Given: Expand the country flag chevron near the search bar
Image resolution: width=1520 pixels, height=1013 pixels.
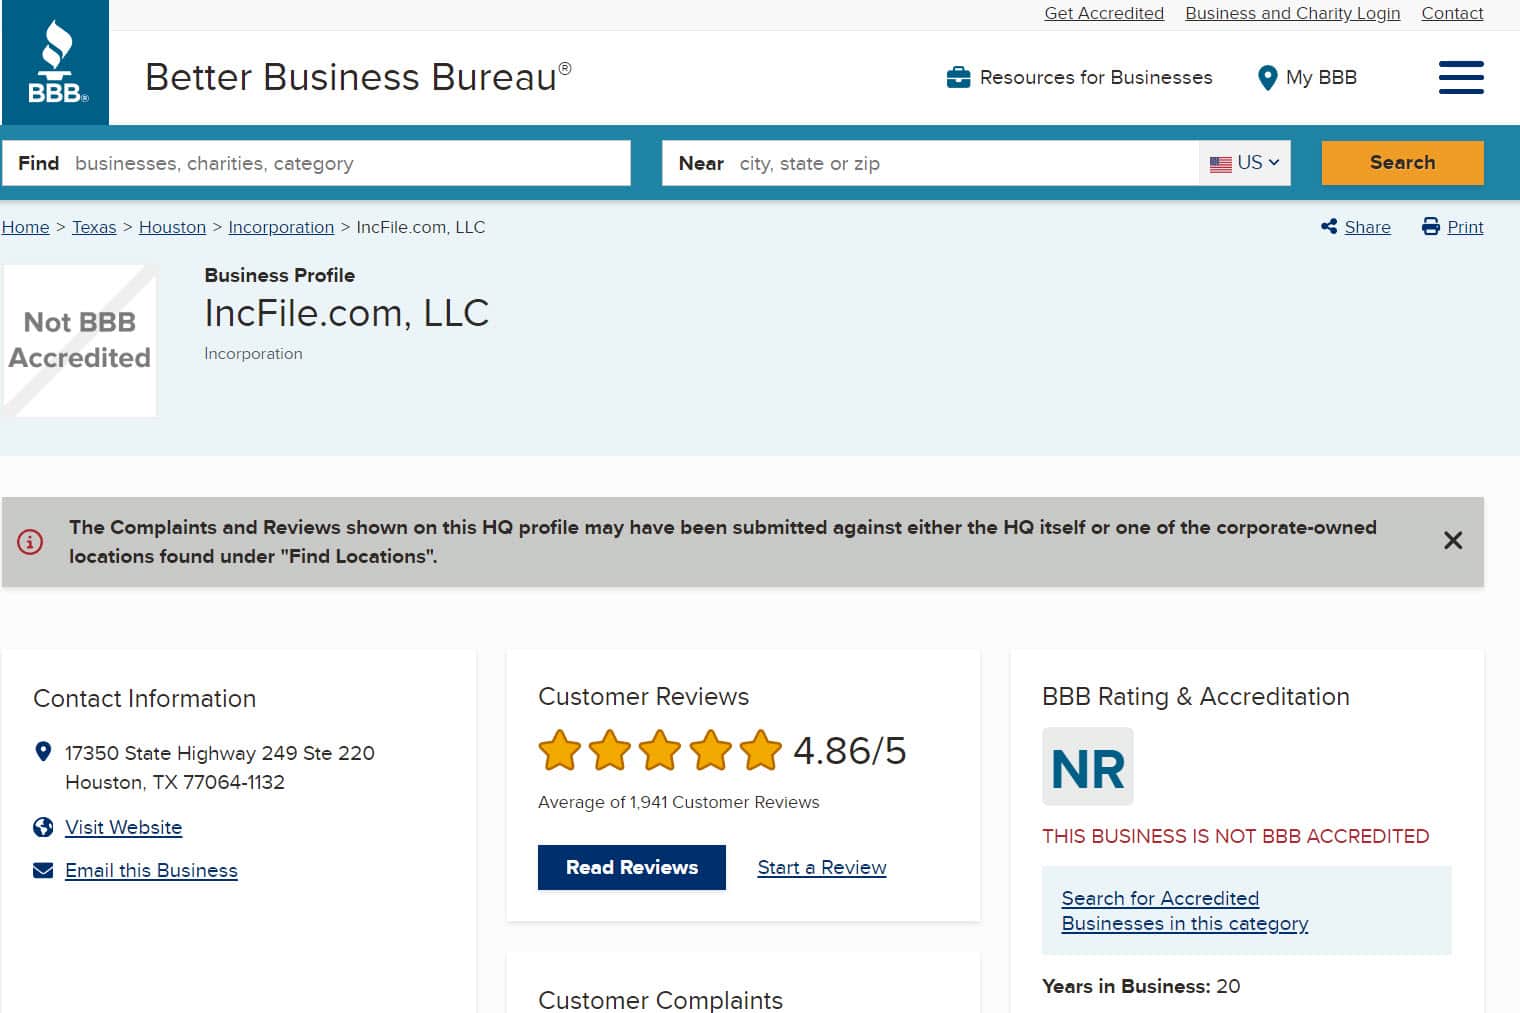Looking at the screenshot, I should tap(1274, 162).
